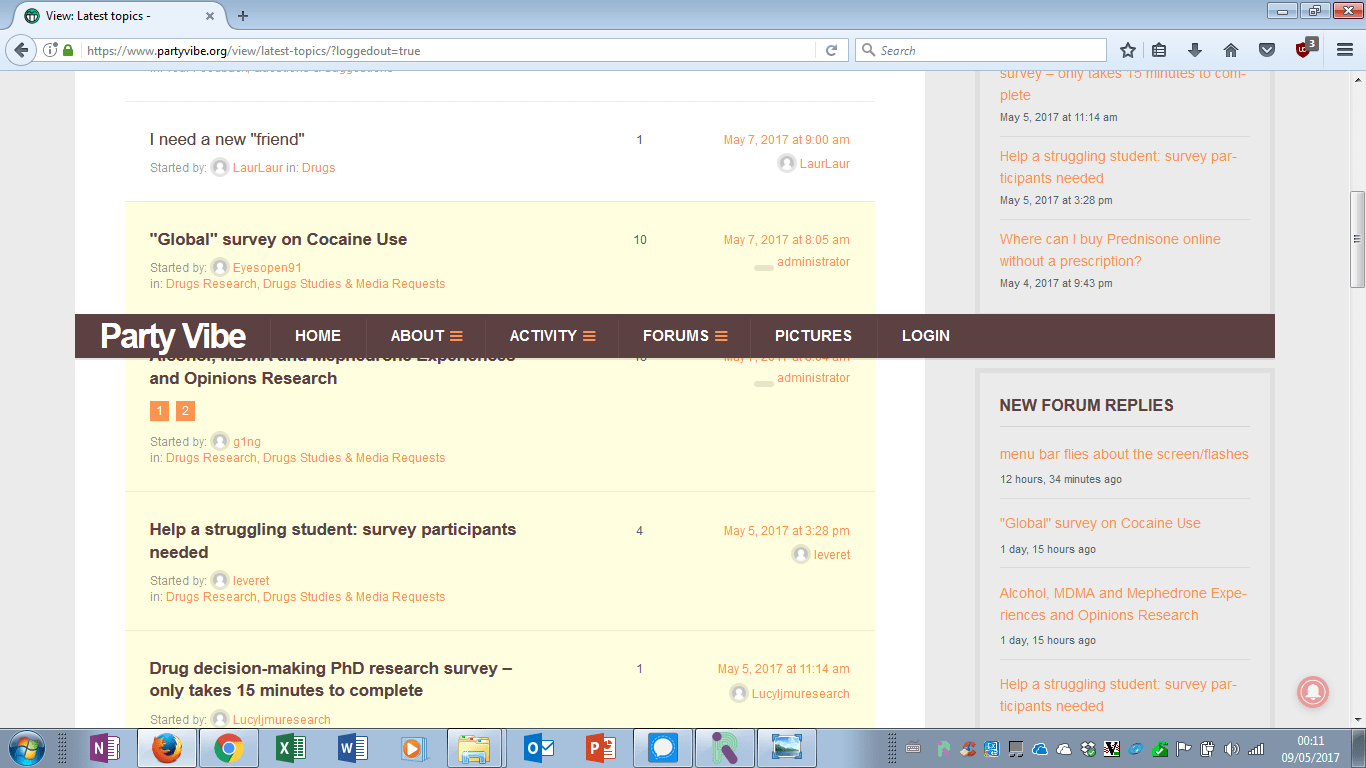1366x768 pixels.
Task: Open Excel from the taskbar
Action: [290, 748]
